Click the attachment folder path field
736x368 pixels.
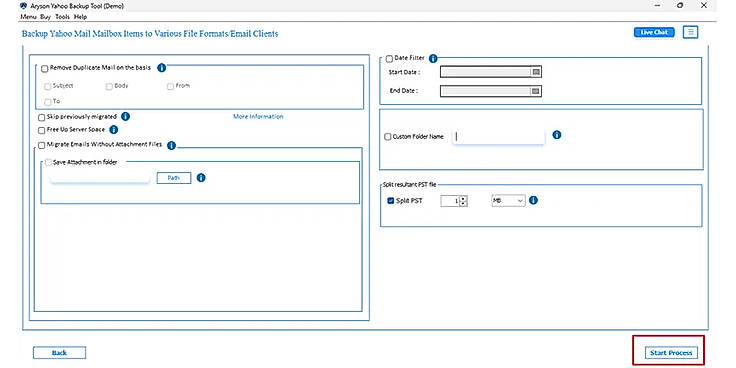click(100, 178)
